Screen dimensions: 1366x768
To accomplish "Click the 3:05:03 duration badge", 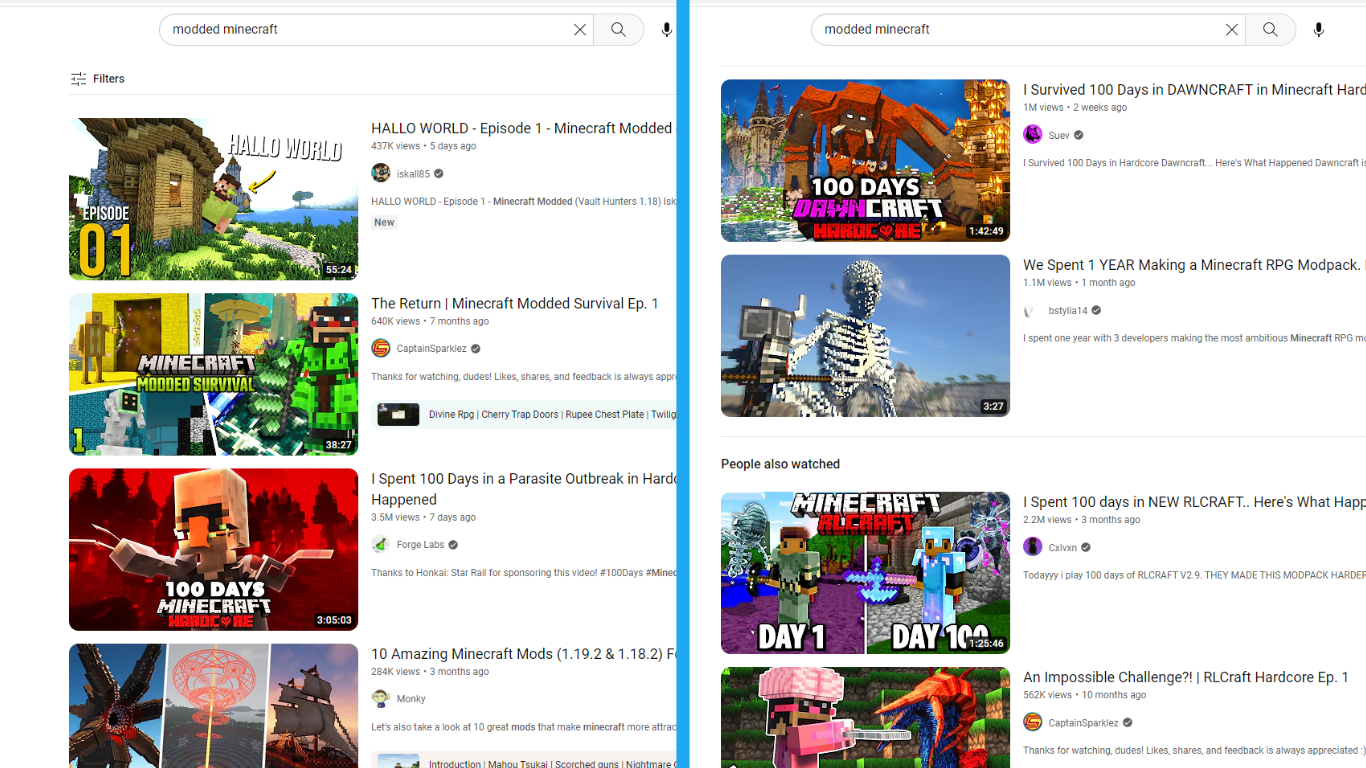I will point(334,620).
